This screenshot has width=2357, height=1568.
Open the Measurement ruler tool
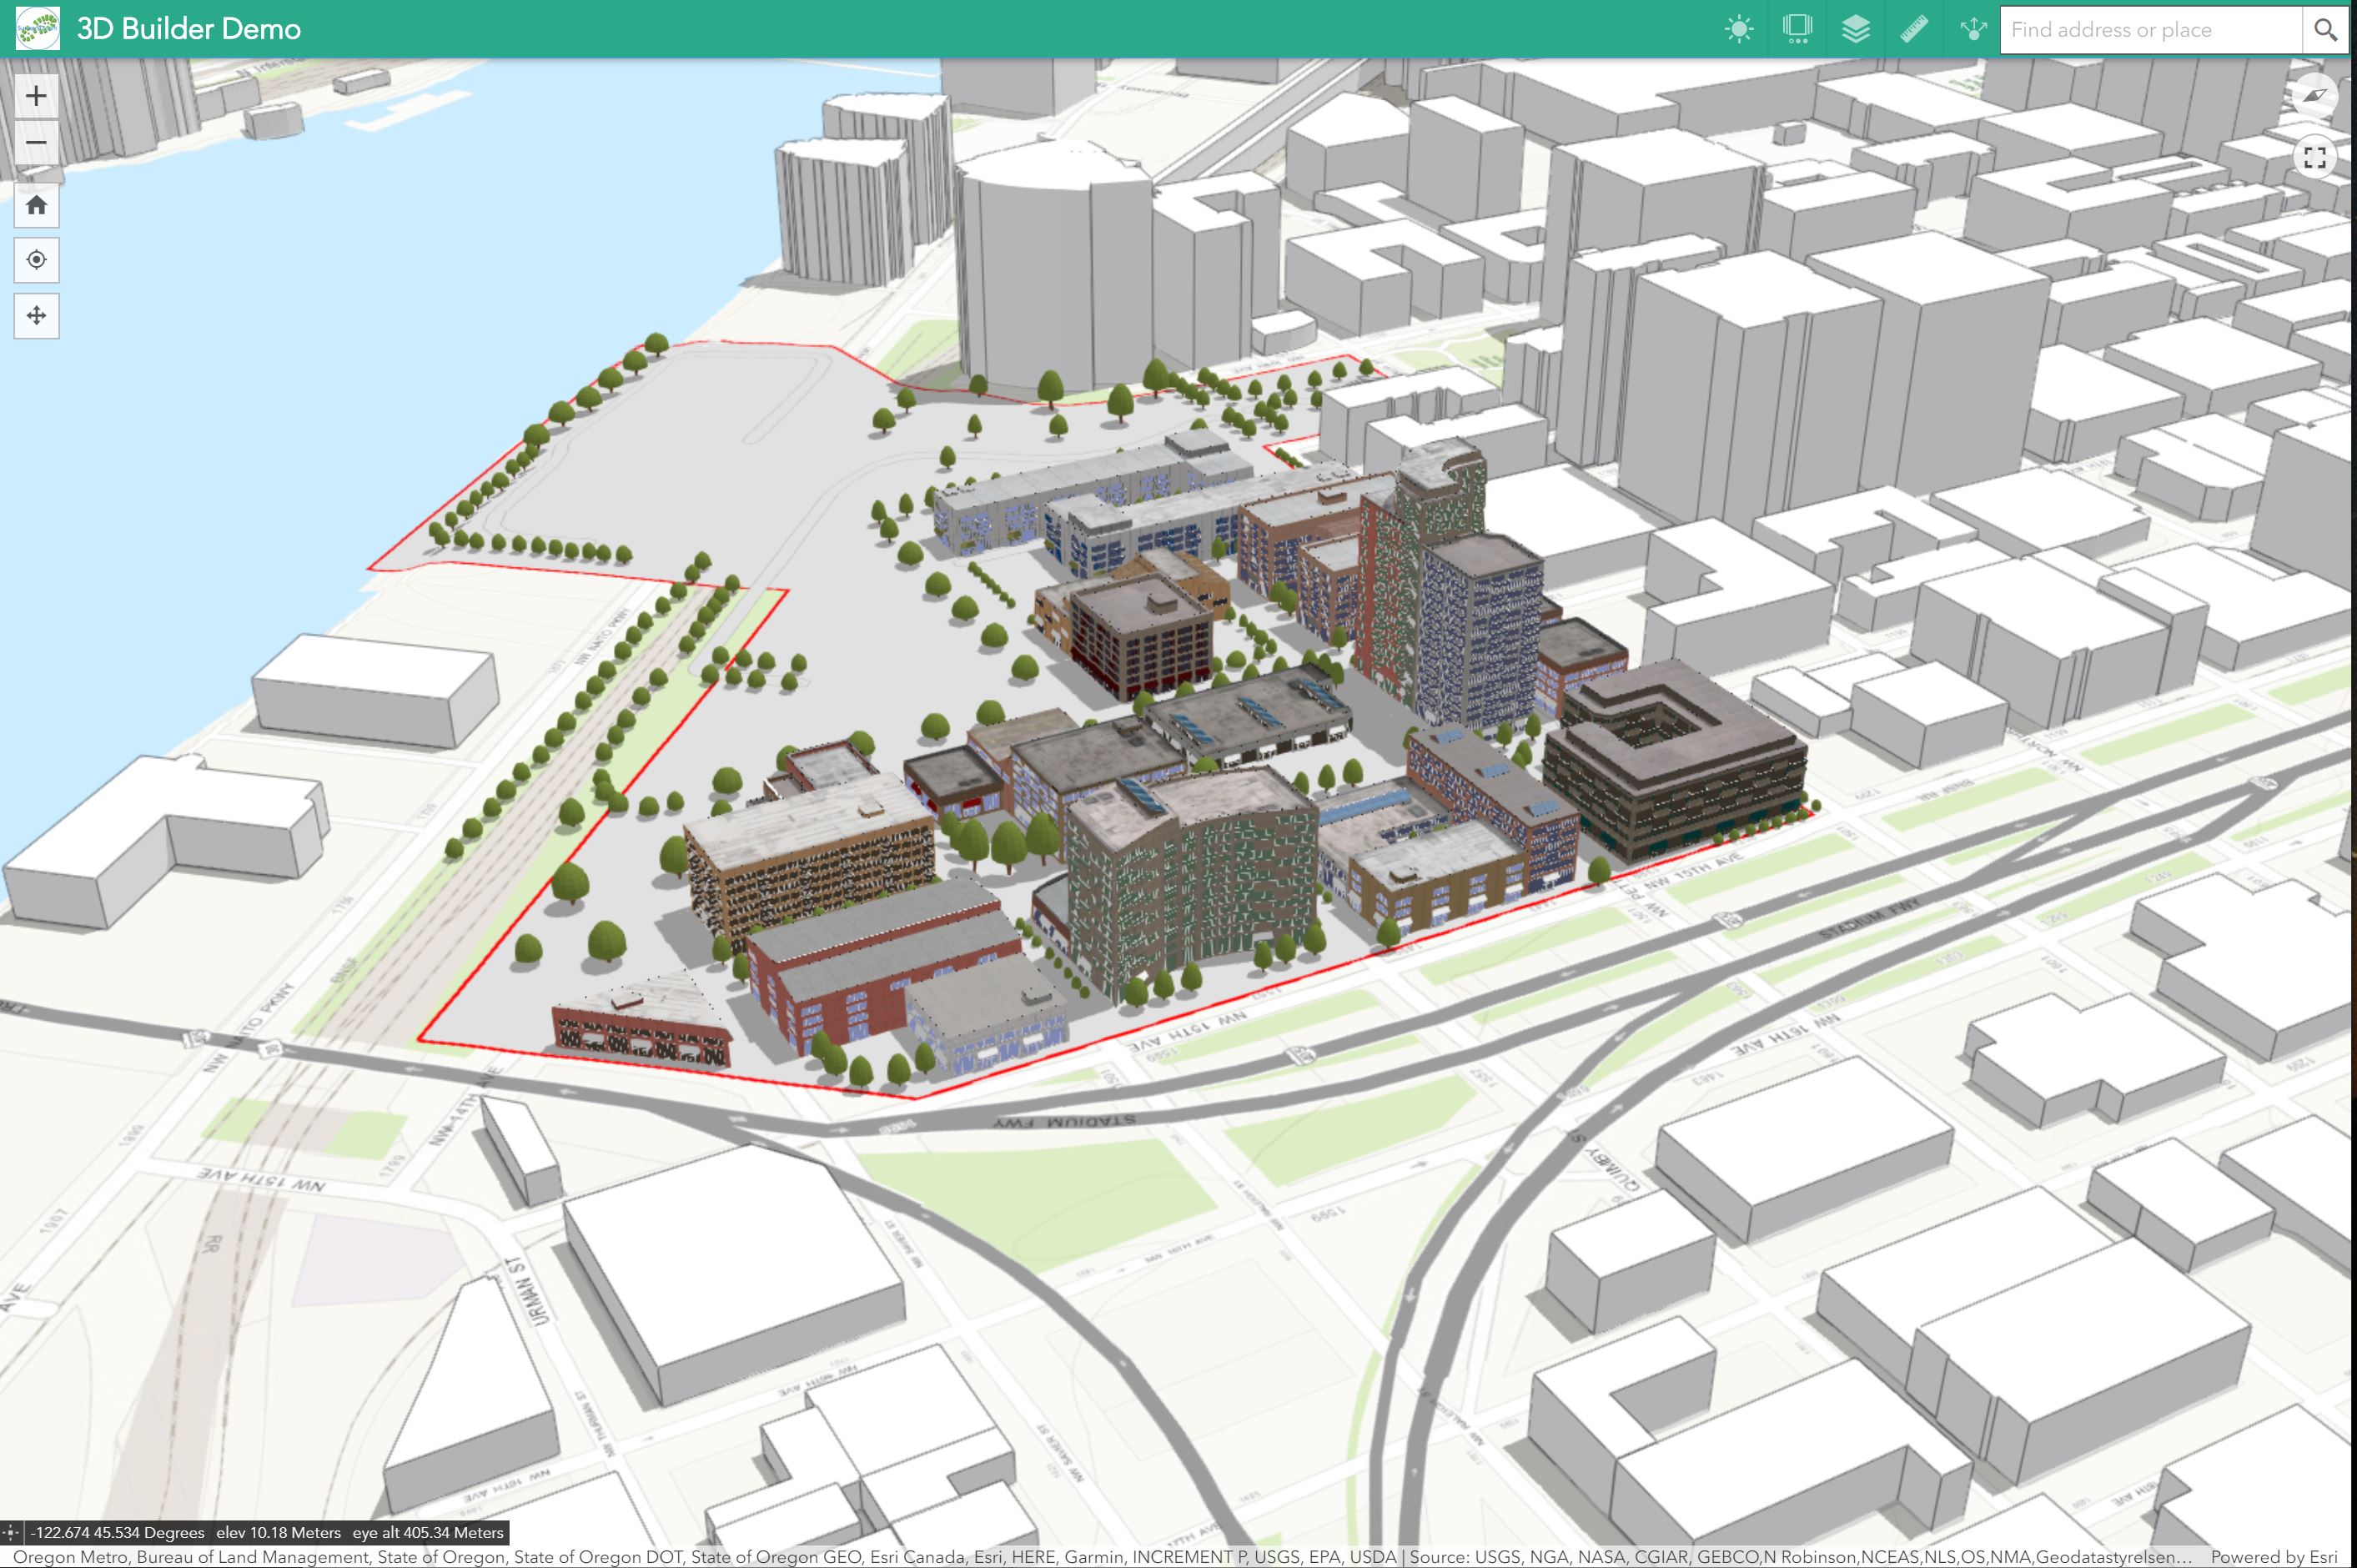[1914, 29]
